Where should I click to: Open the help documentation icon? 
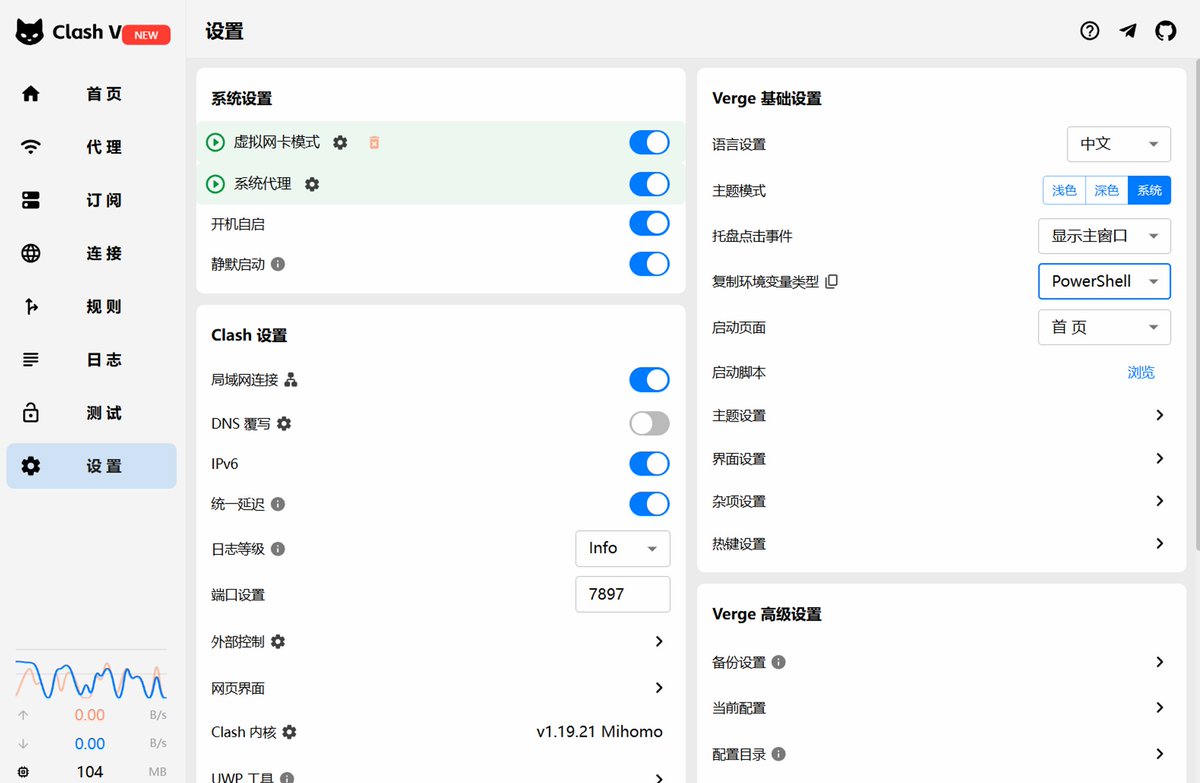pos(1090,31)
